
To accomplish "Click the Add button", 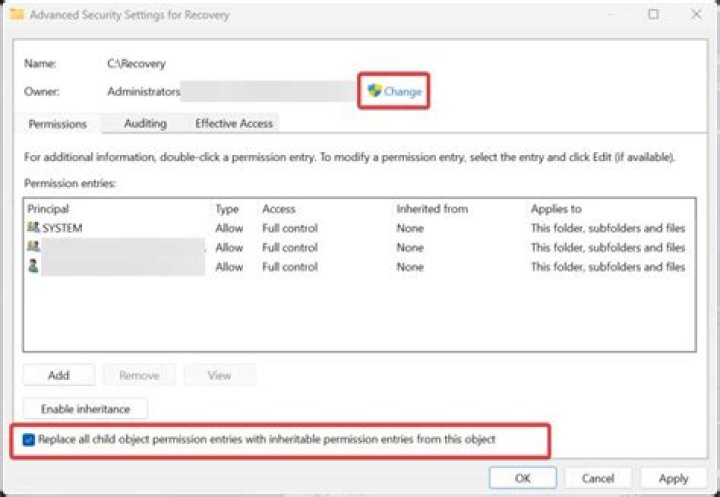I will pos(59,375).
